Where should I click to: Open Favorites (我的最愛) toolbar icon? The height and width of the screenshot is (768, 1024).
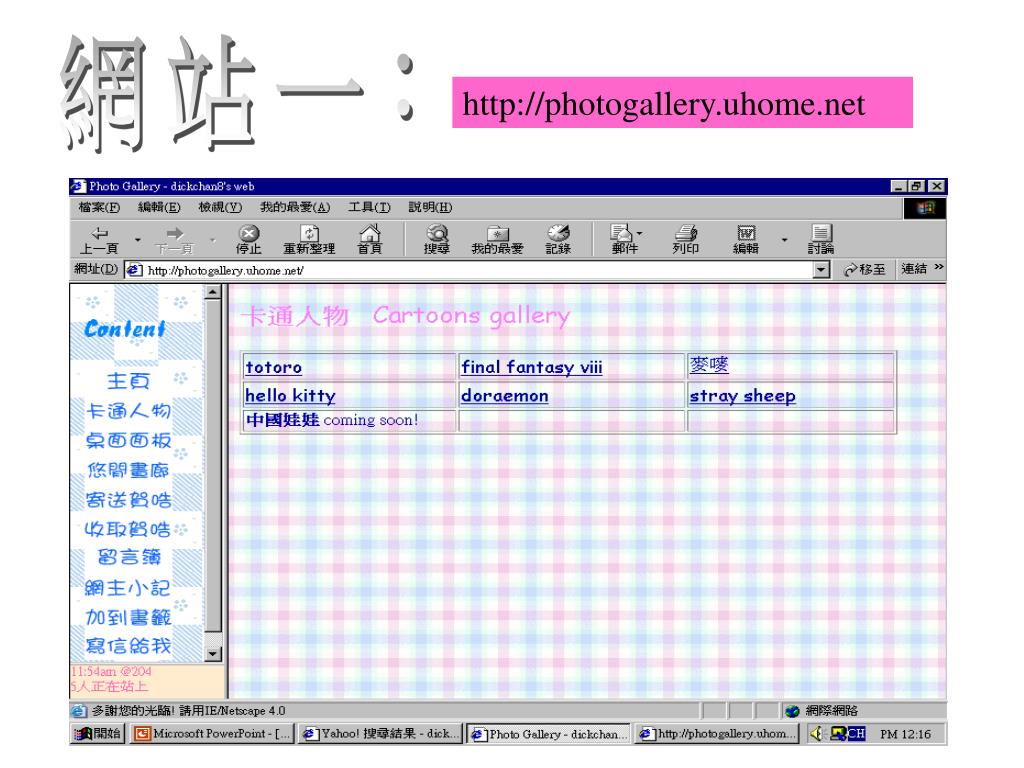click(498, 239)
